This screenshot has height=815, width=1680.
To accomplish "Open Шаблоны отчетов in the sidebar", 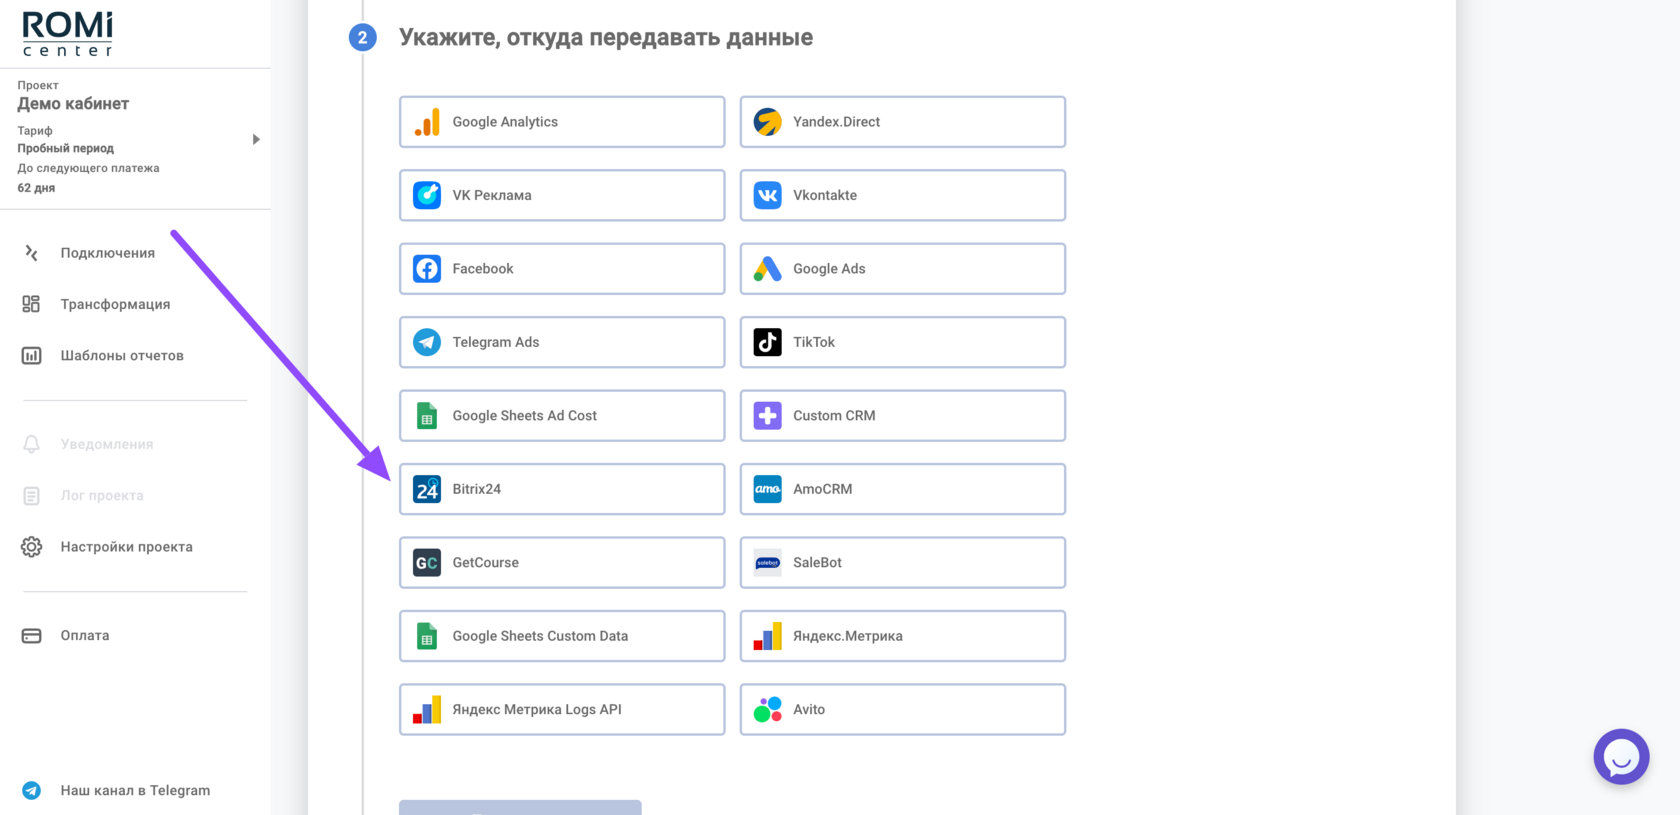I will pos(122,355).
